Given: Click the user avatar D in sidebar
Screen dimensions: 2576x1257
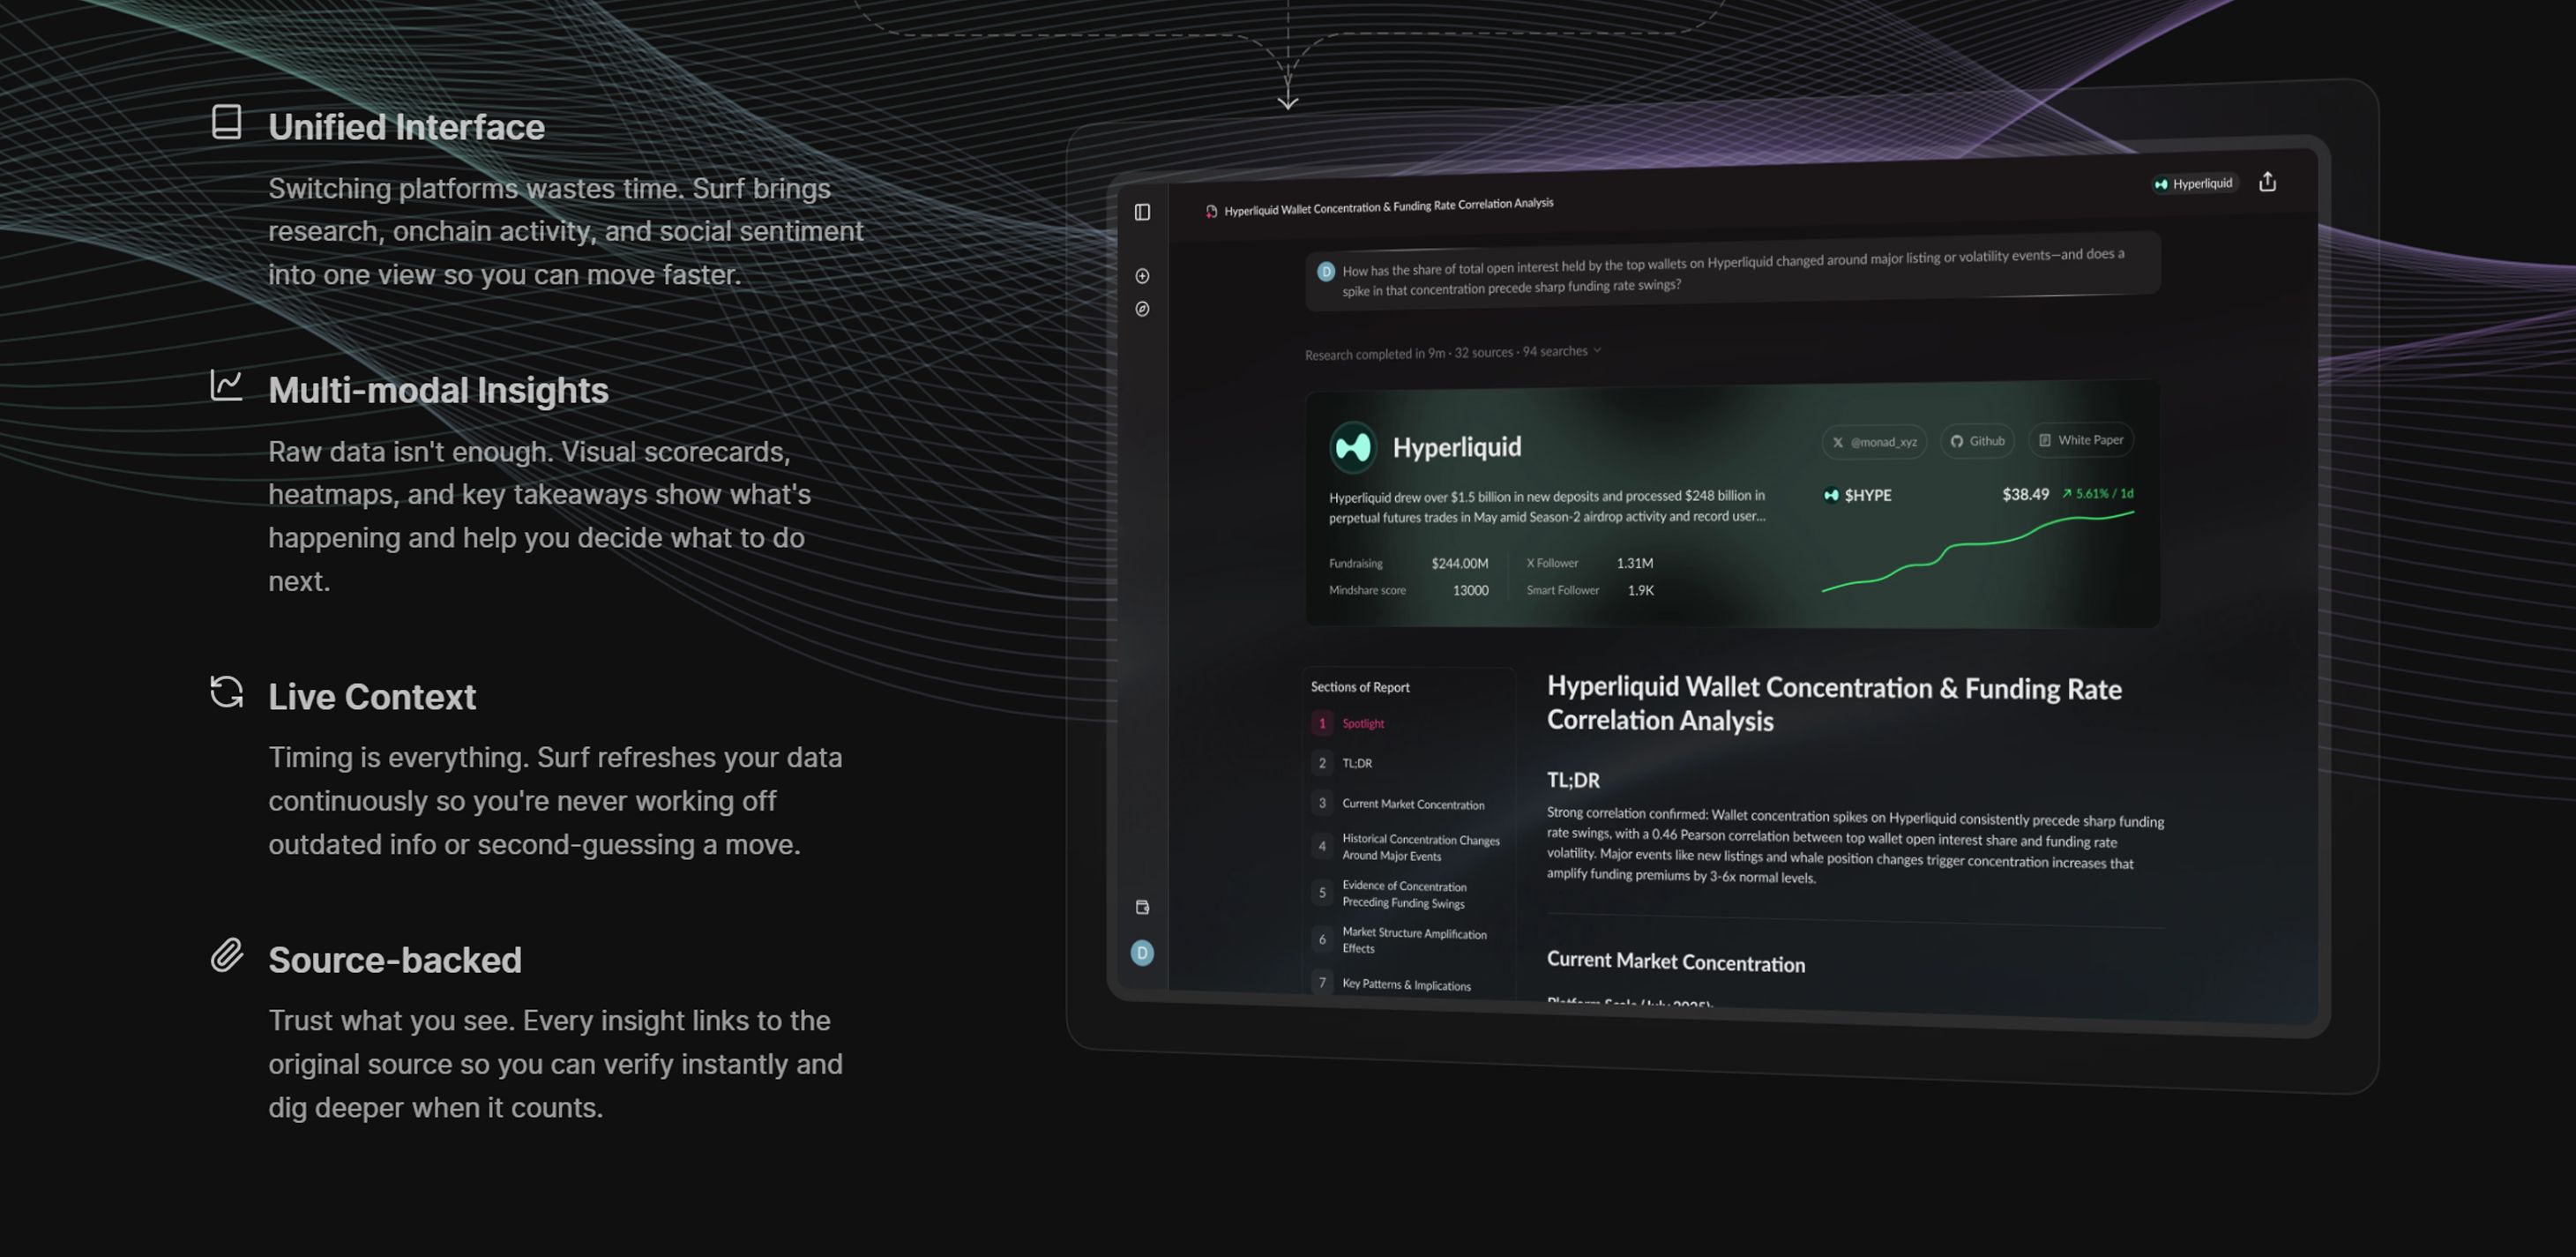Looking at the screenshot, I should point(1142,953).
